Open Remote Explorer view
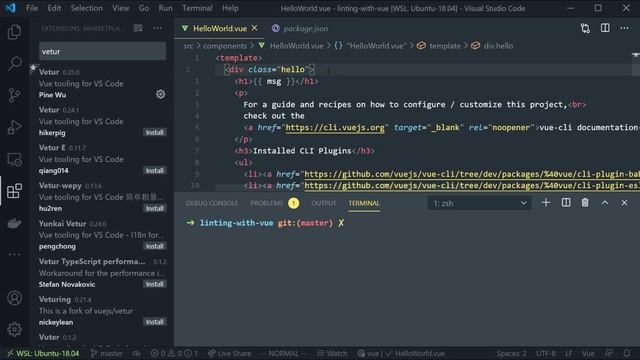 14,159
